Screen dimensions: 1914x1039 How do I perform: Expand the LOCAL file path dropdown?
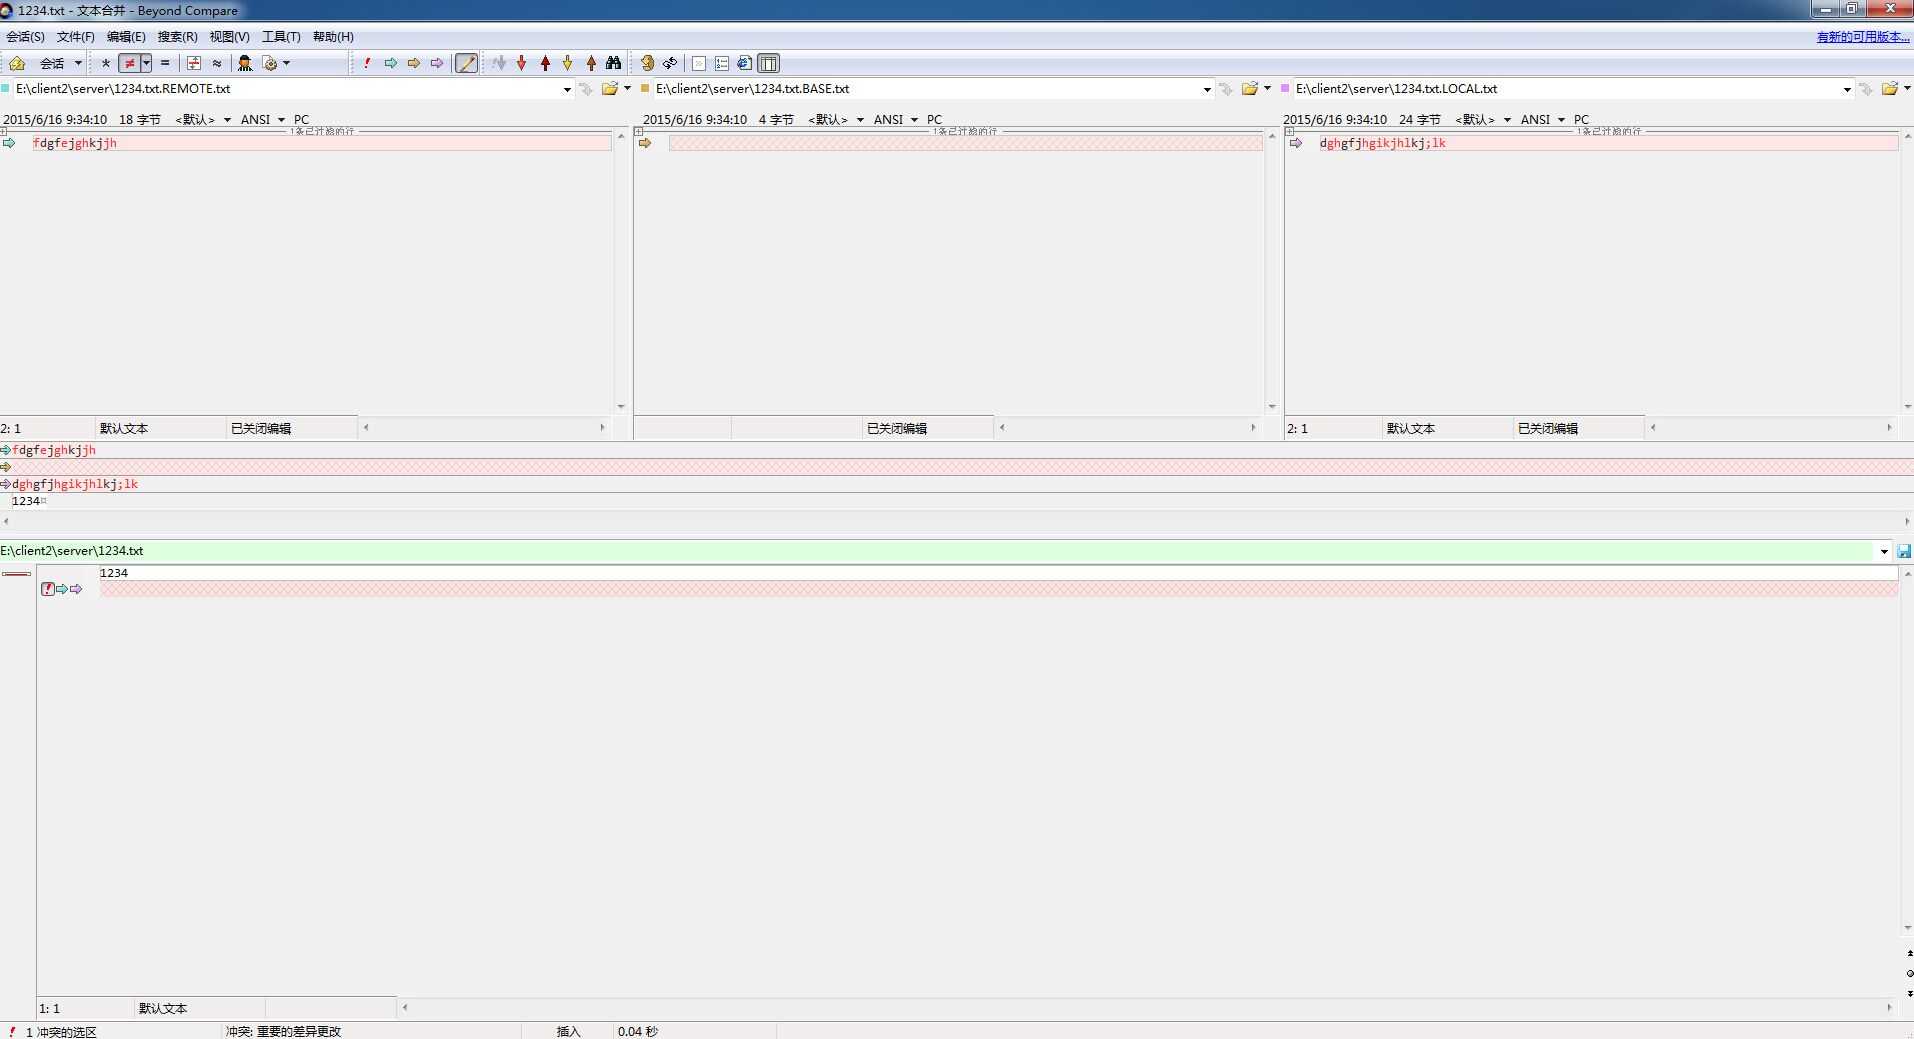1847,89
